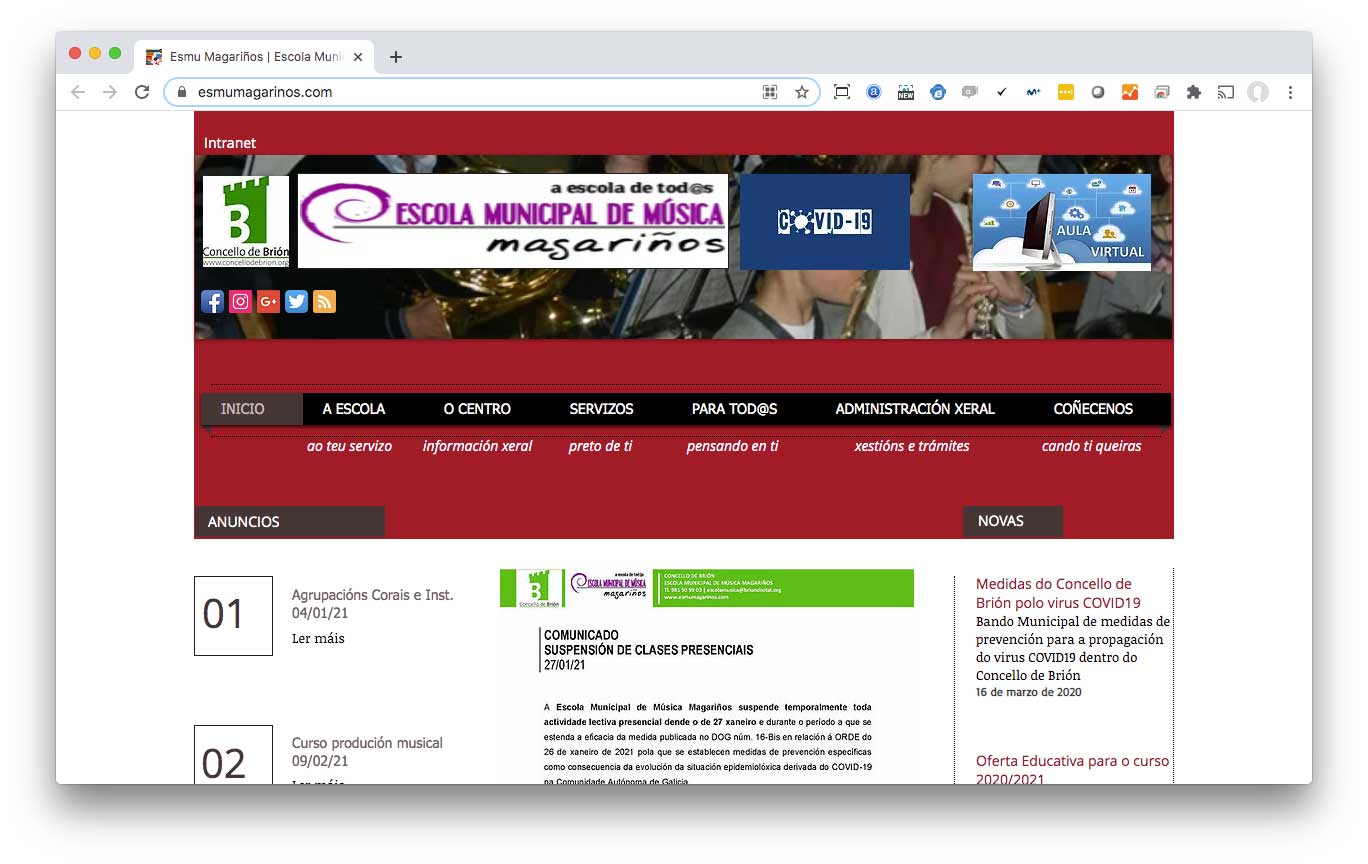Click the 'pensando en ti' subtitle

(x=732, y=446)
